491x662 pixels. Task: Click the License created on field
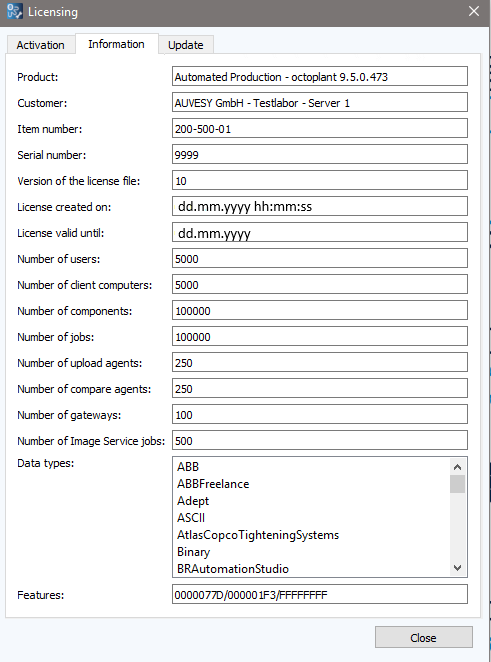(320, 206)
